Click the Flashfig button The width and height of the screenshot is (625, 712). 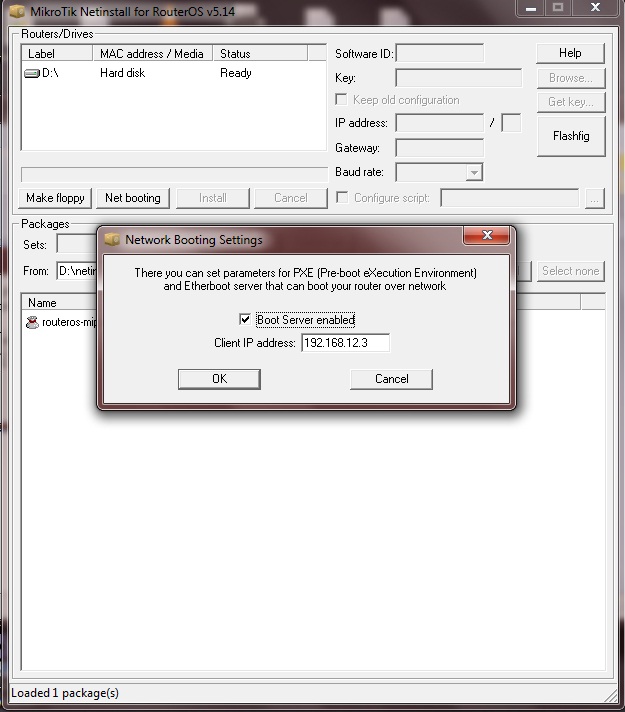571,136
